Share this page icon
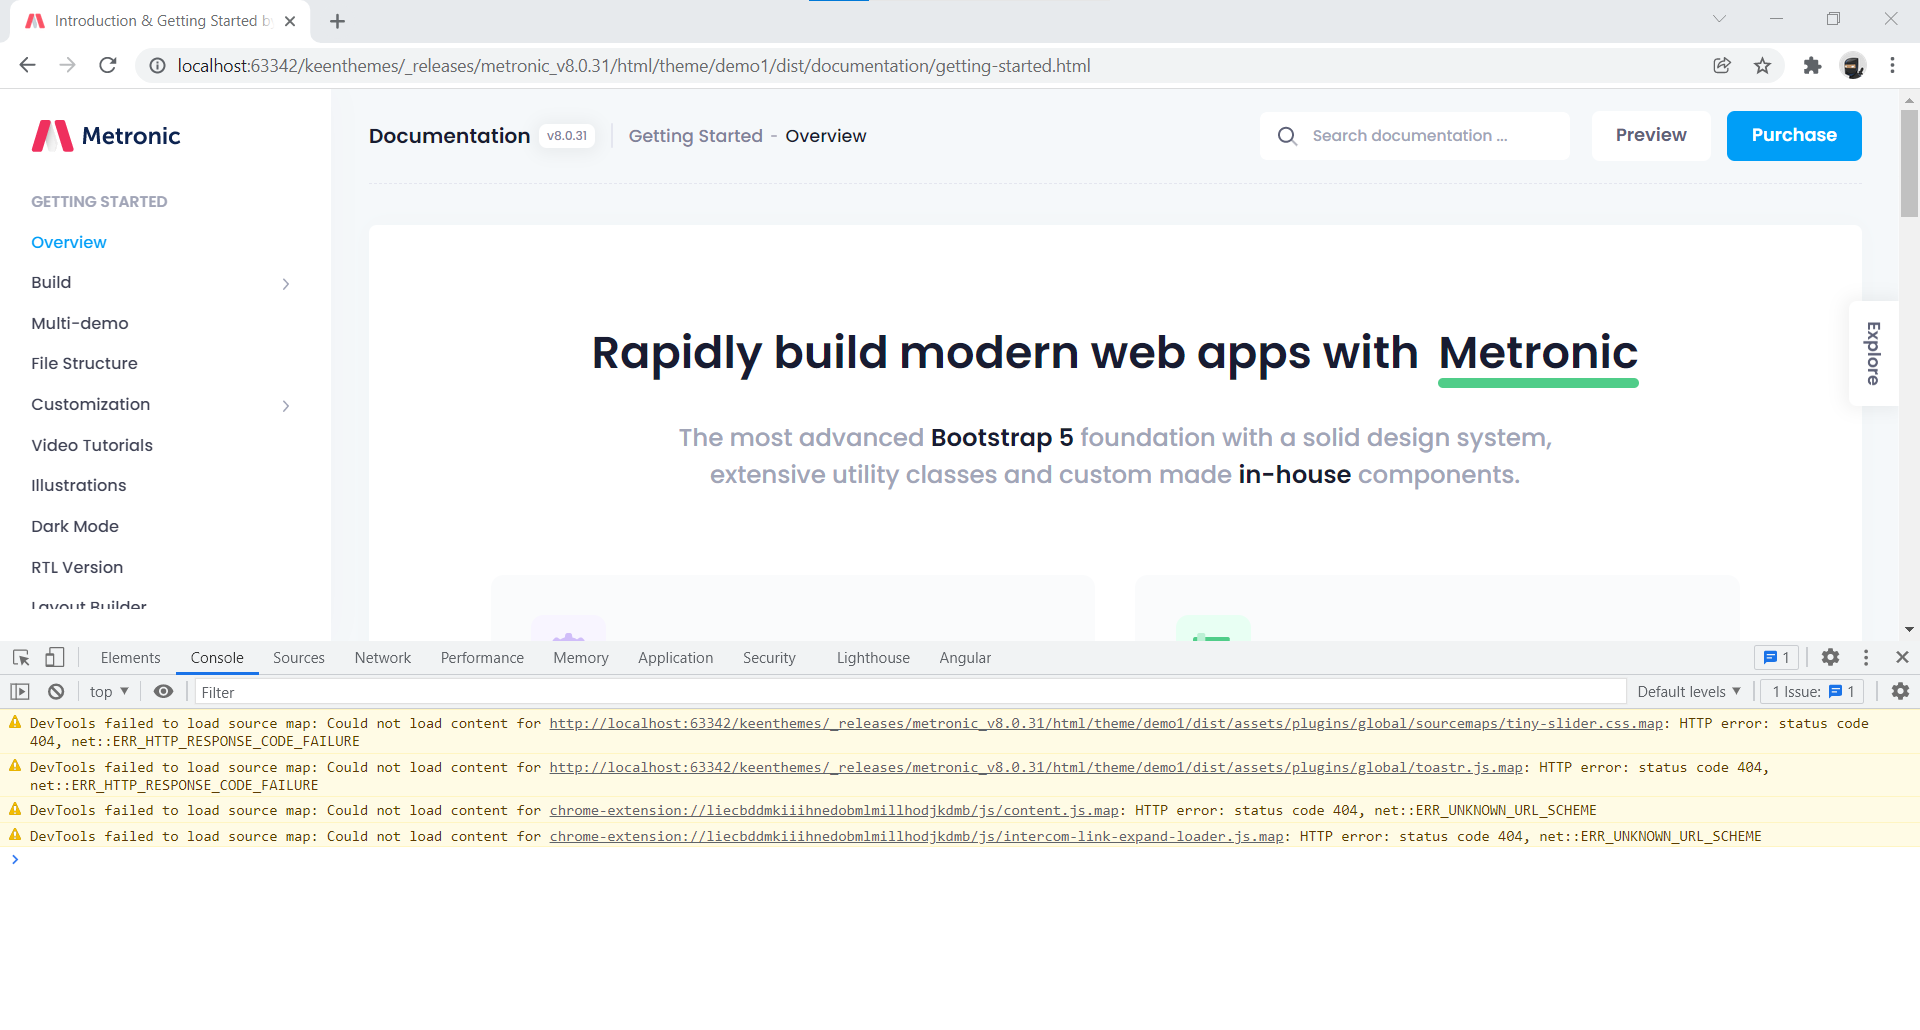The image size is (1920, 1030). pyautogui.click(x=1722, y=66)
